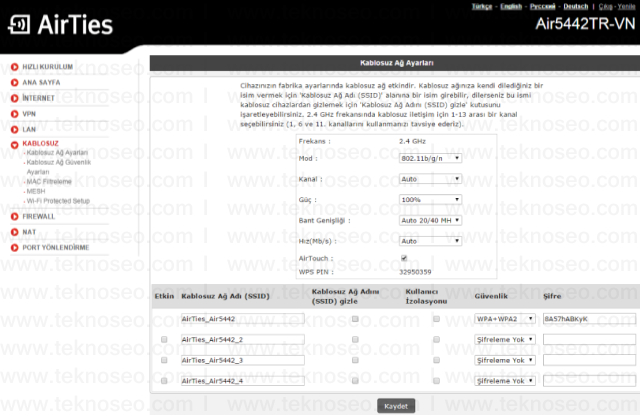
Task: Open the Mod 802.11b/g/n dropdown
Action: point(430,158)
